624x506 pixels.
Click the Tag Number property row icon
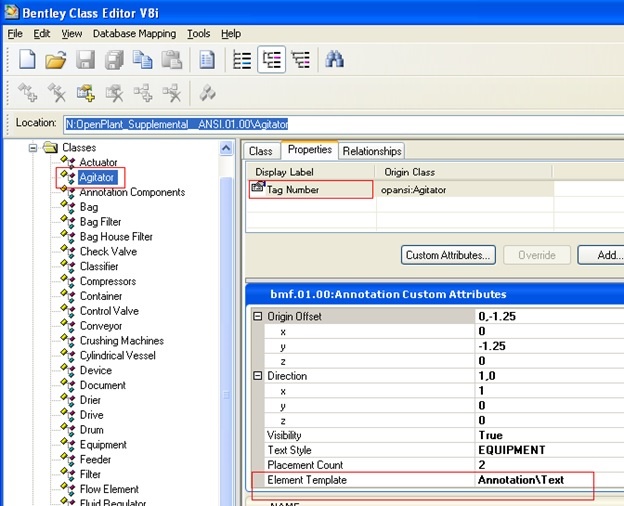pyautogui.click(x=258, y=187)
